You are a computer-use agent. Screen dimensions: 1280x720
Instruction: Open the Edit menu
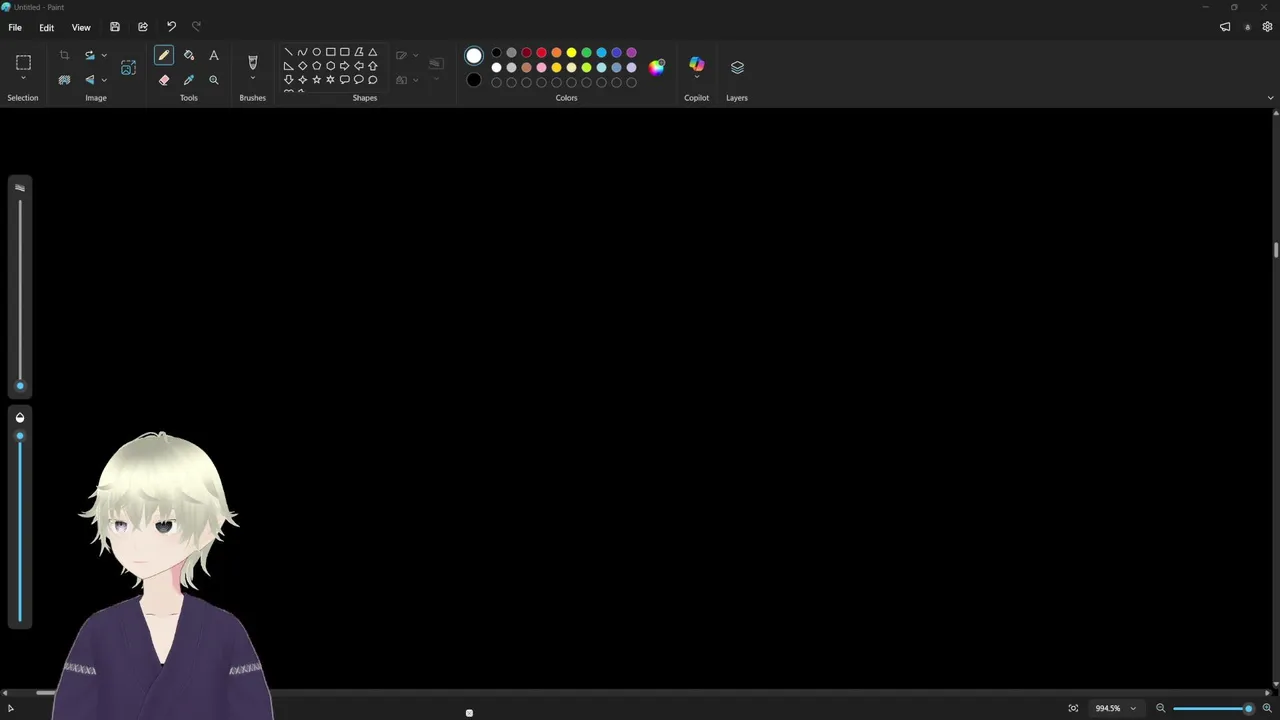tap(46, 27)
